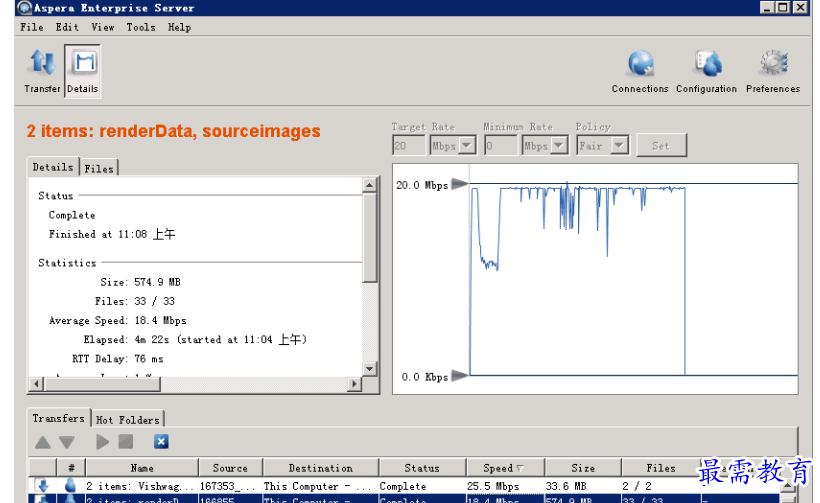820x503 pixels.
Task: Open the Transfer view icon
Action: point(42,71)
